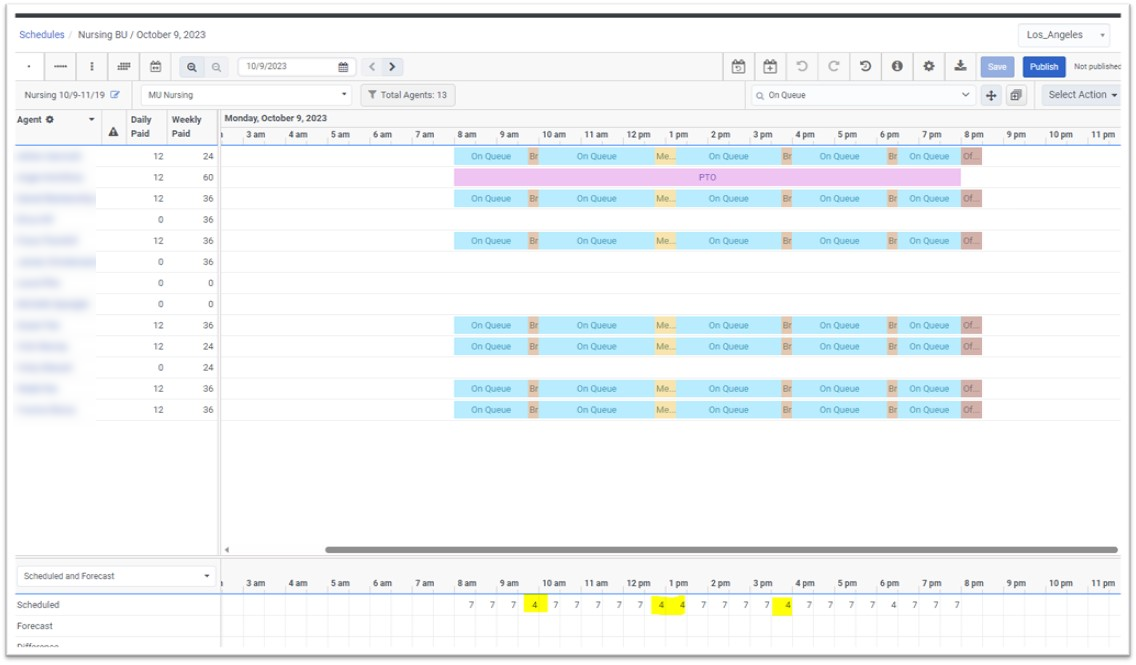The width and height of the screenshot is (1136, 665).
Task: Redo the schedule change
Action: tap(834, 67)
